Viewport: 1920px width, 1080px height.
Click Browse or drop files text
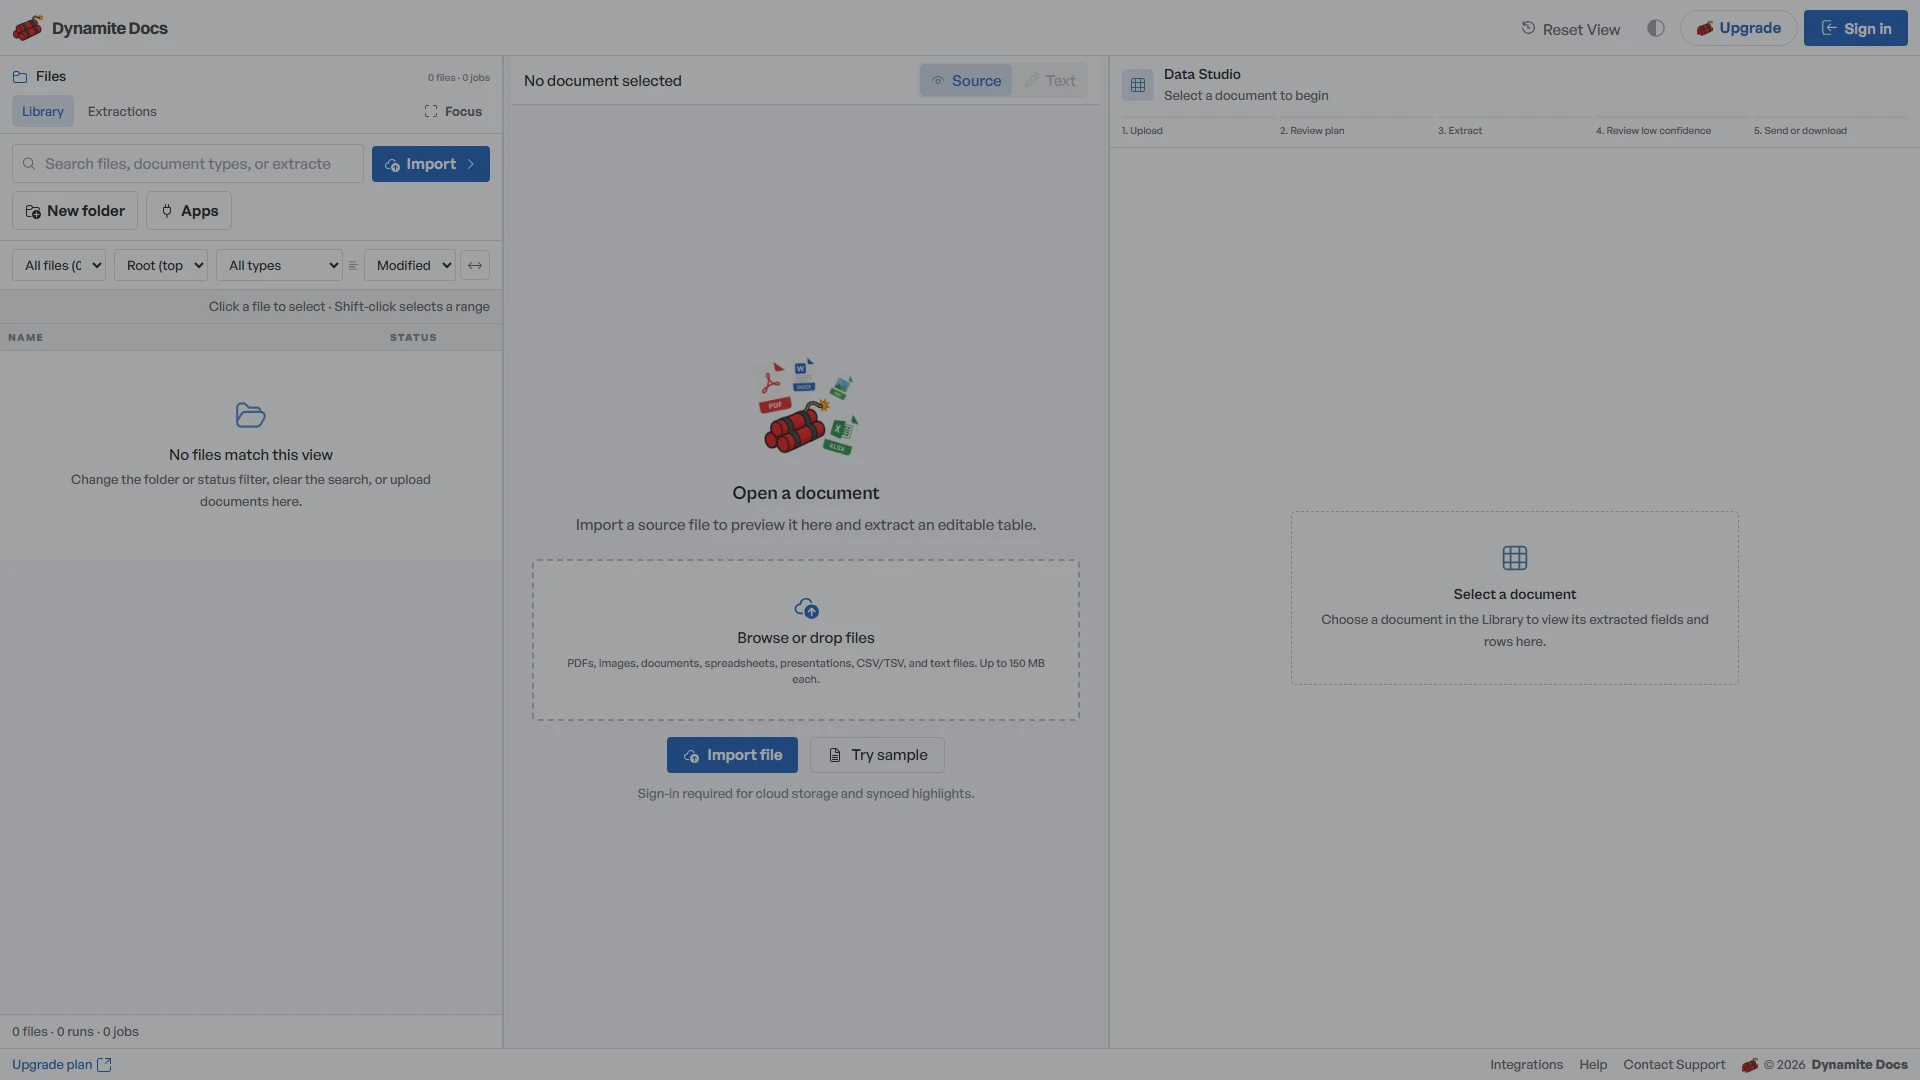pos(806,638)
